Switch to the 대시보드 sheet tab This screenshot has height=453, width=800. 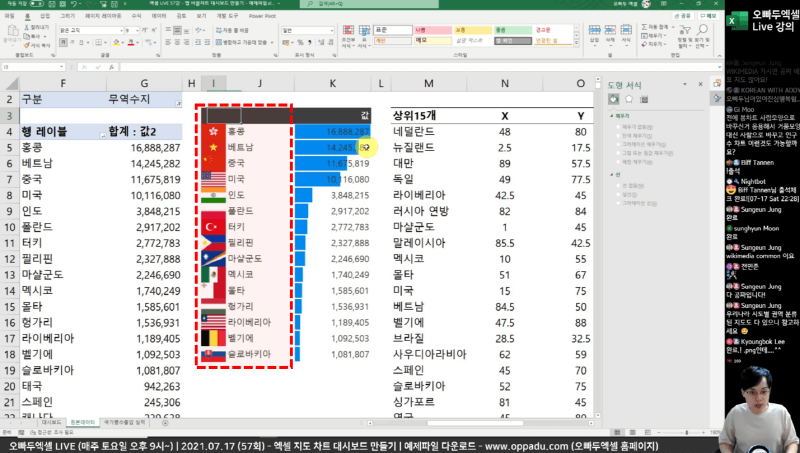click(52, 422)
